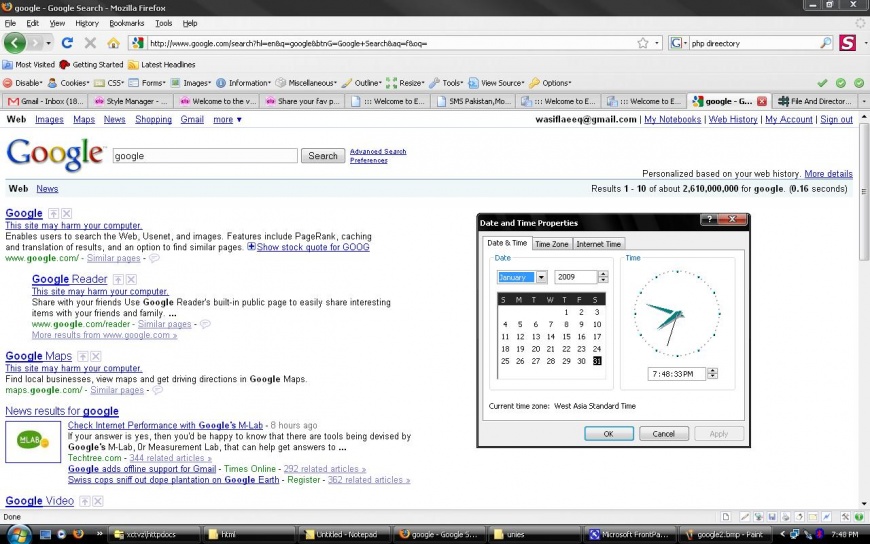Expand the stock quote for GOOG plus box
The height and width of the screenshot is (544, 870).
point(251,247)
